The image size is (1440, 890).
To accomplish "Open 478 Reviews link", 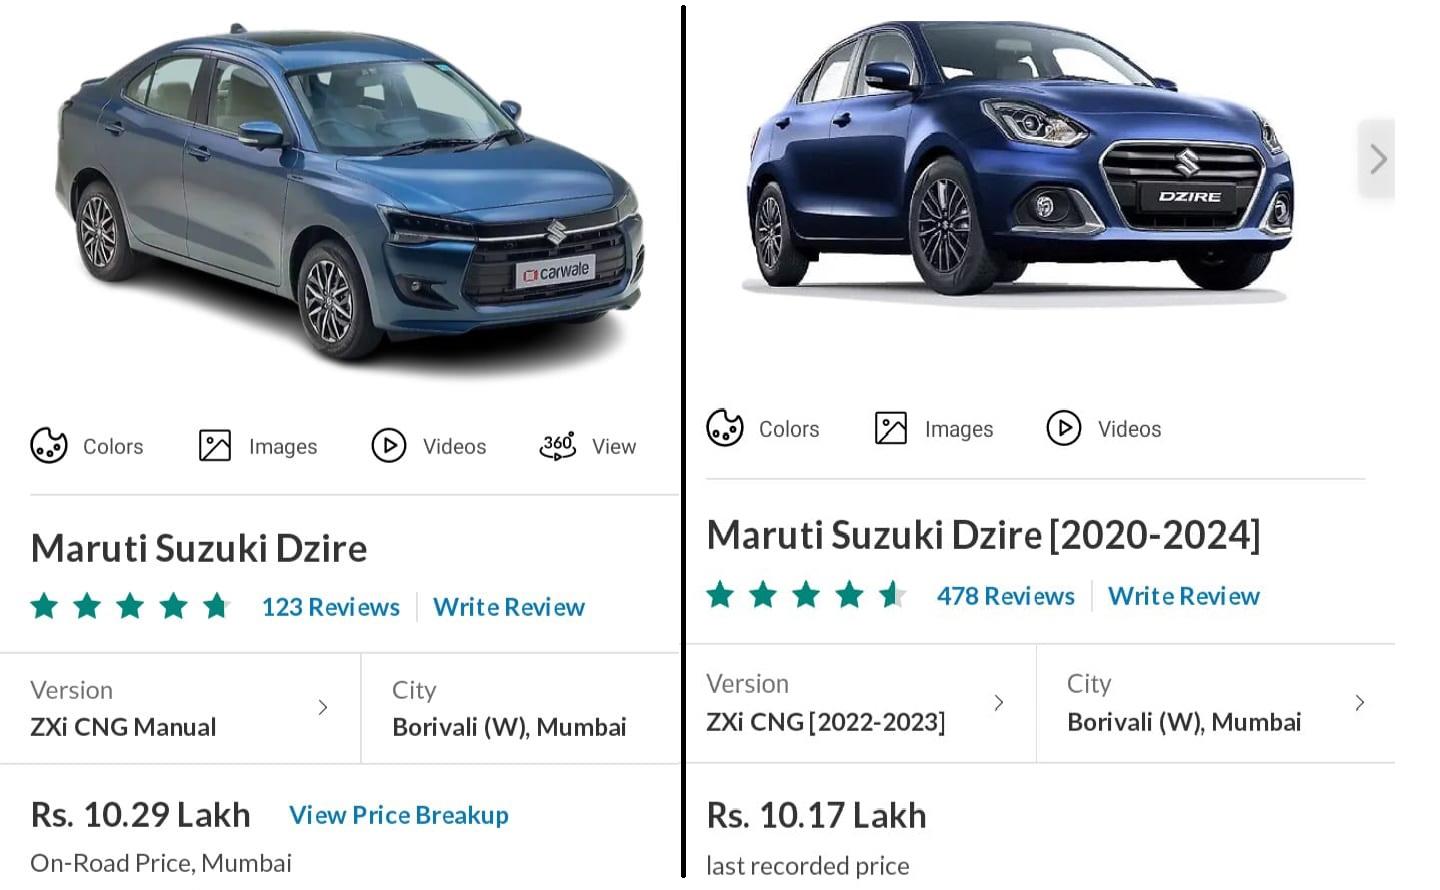I will click(x=1006, y=596).
